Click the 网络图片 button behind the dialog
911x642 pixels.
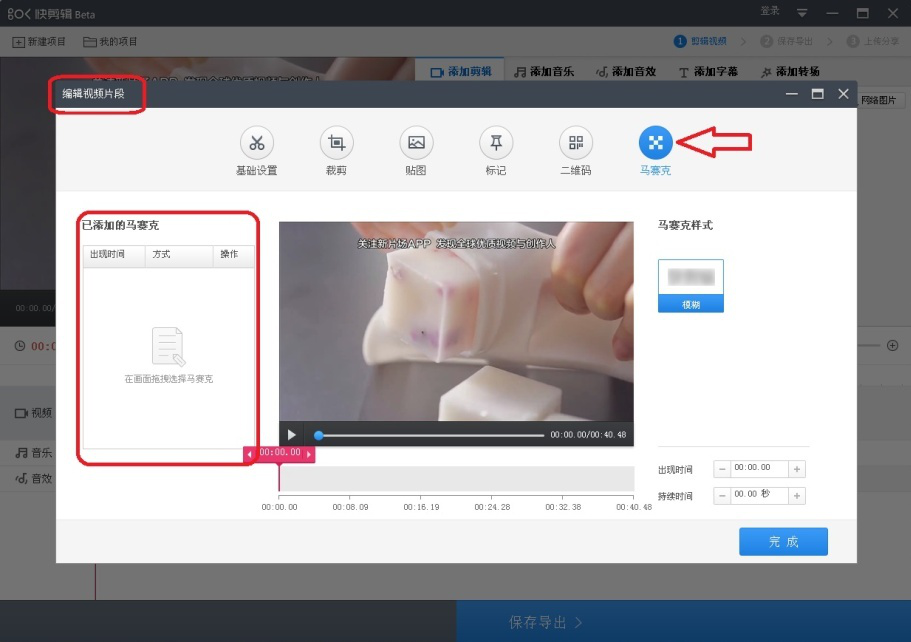click(x=878, y=100)
